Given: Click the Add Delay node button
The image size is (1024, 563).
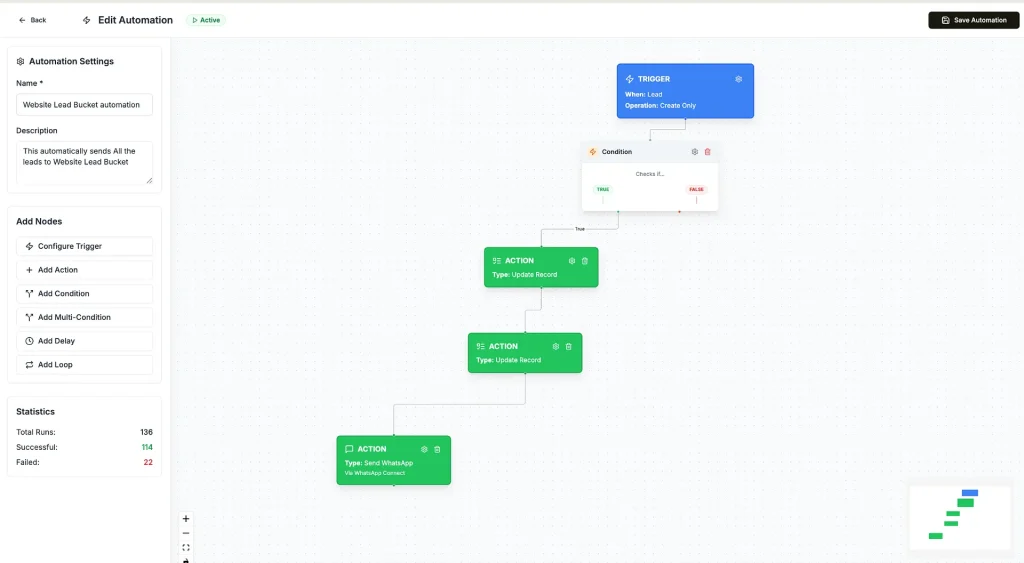Looking at the screenshot, I should [84, 341].
